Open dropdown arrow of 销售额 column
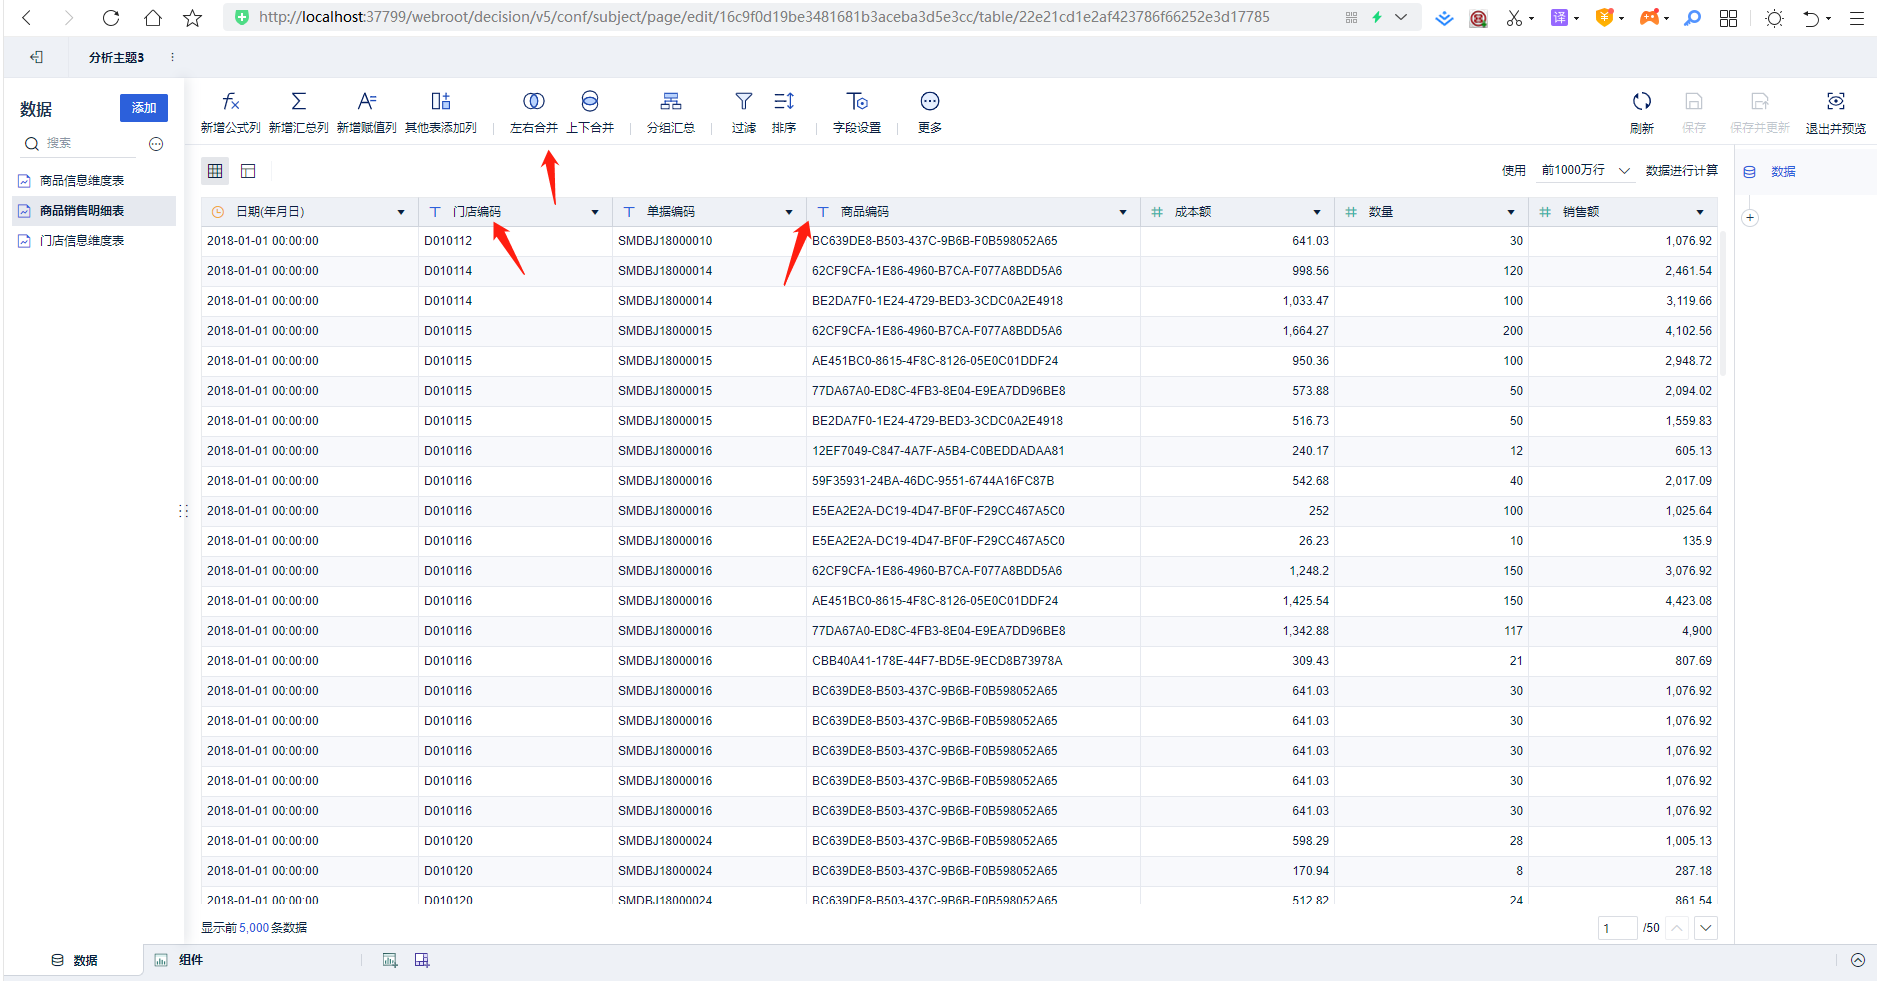This screenshot has height=981, width=1877. click(1700, 212)
